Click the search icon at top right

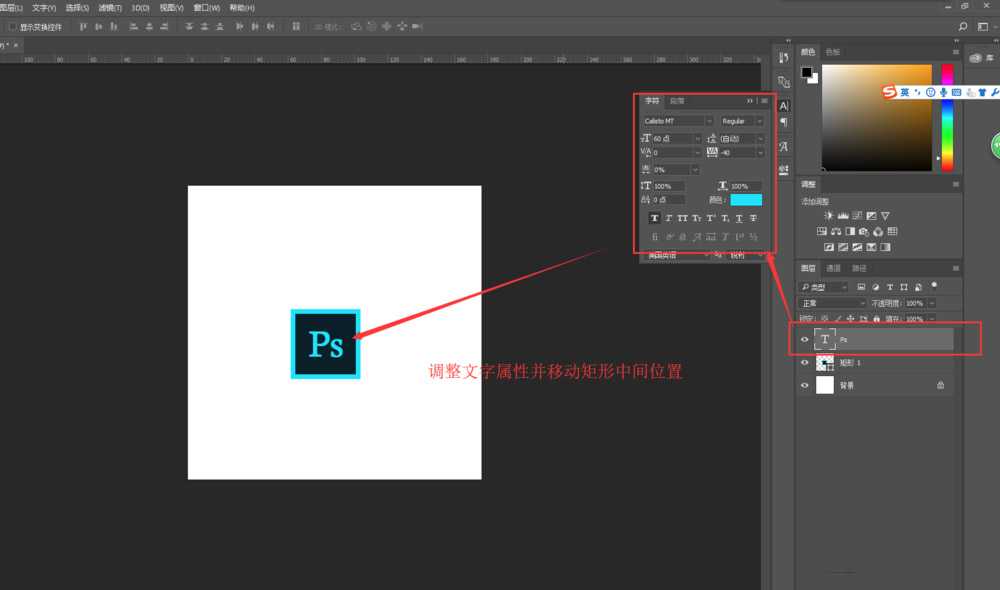963,27
